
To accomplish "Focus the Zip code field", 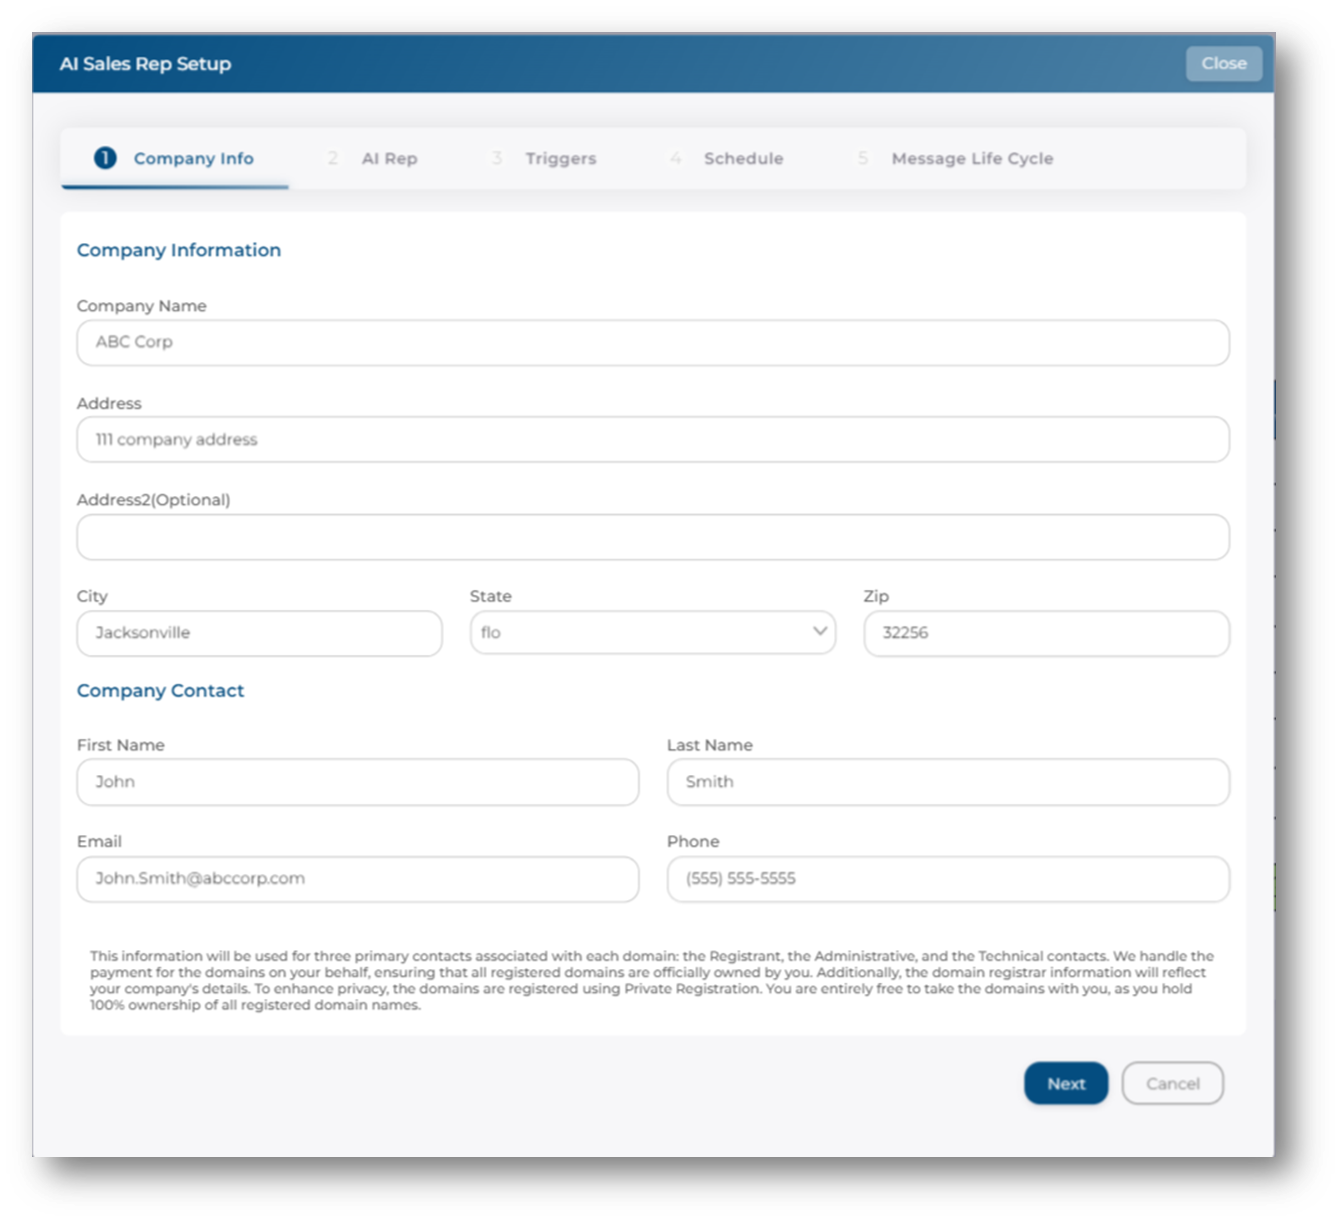I will pyautogui.click(x=1046, y=633).
